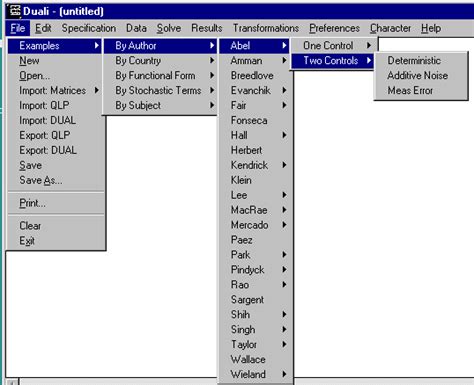Expand the MacRae author submenu
The height and width of the screenshot is (385, 474).
256,210
